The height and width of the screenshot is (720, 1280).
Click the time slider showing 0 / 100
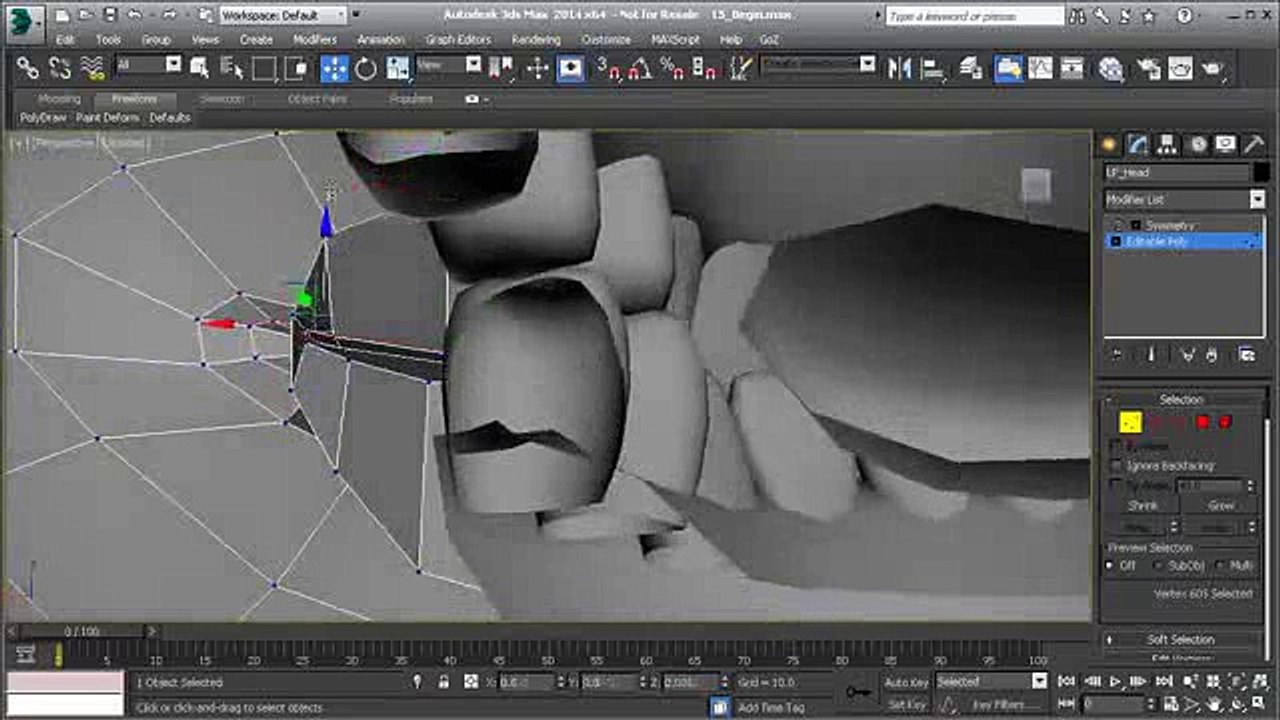pos(82,632)
